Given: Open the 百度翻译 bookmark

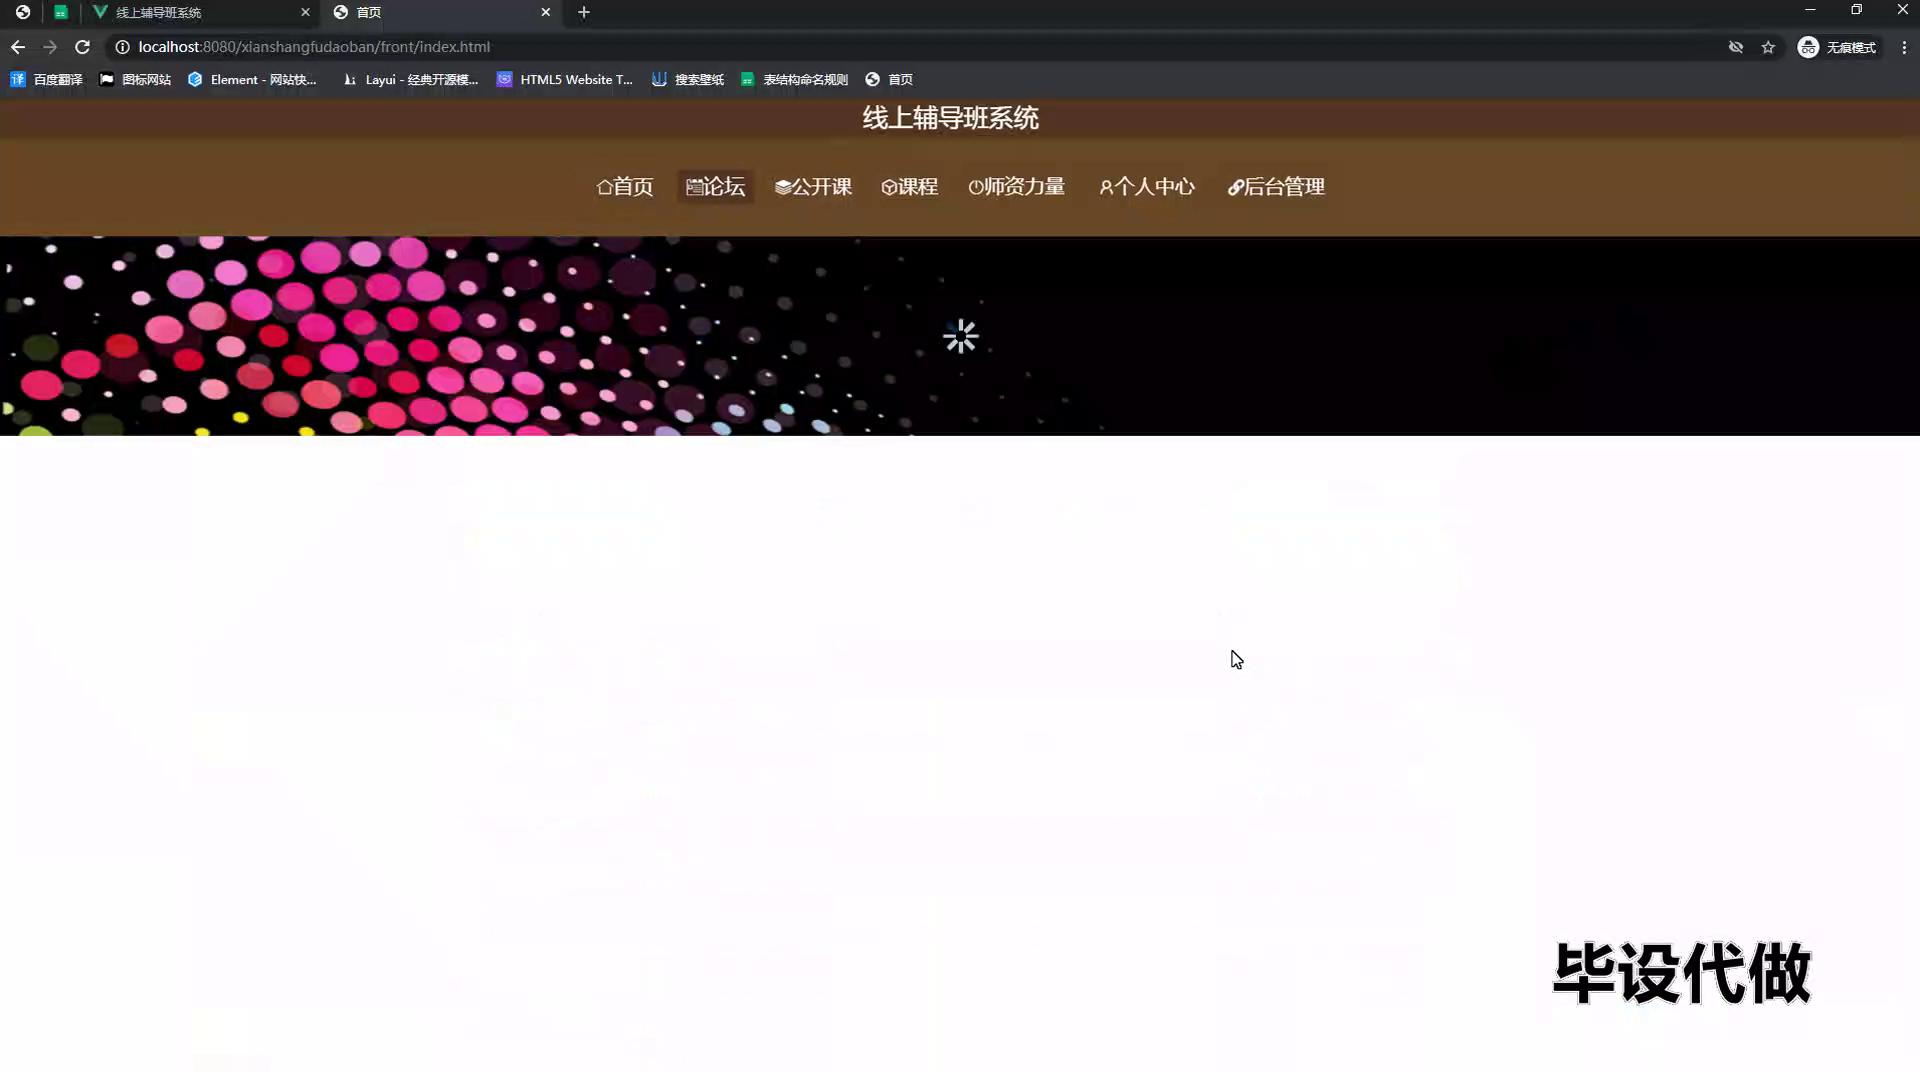Looking at the screenshot, I should coord(47,80).
